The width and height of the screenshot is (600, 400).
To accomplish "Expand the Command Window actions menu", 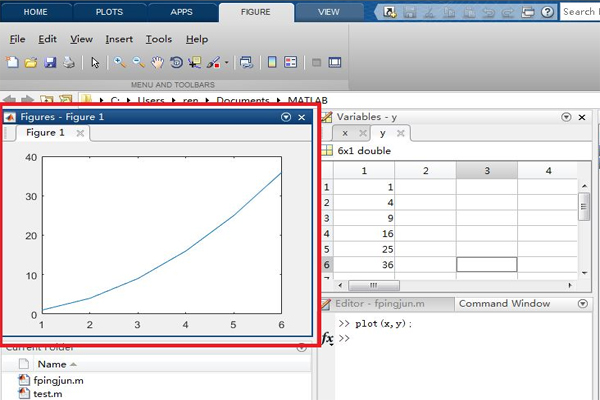I will coord(583,303).
